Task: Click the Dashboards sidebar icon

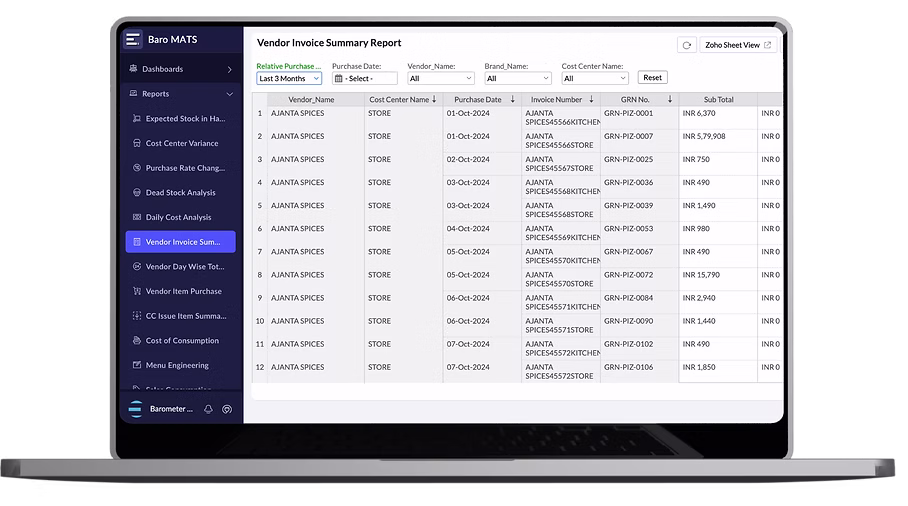Action: 133,68
